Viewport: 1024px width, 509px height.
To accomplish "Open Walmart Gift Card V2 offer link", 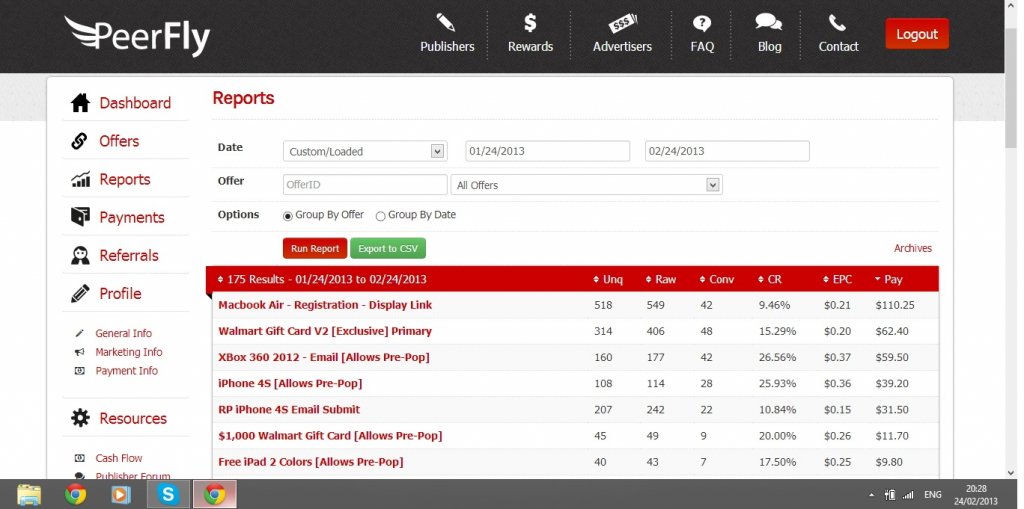I will click(325, 331).
